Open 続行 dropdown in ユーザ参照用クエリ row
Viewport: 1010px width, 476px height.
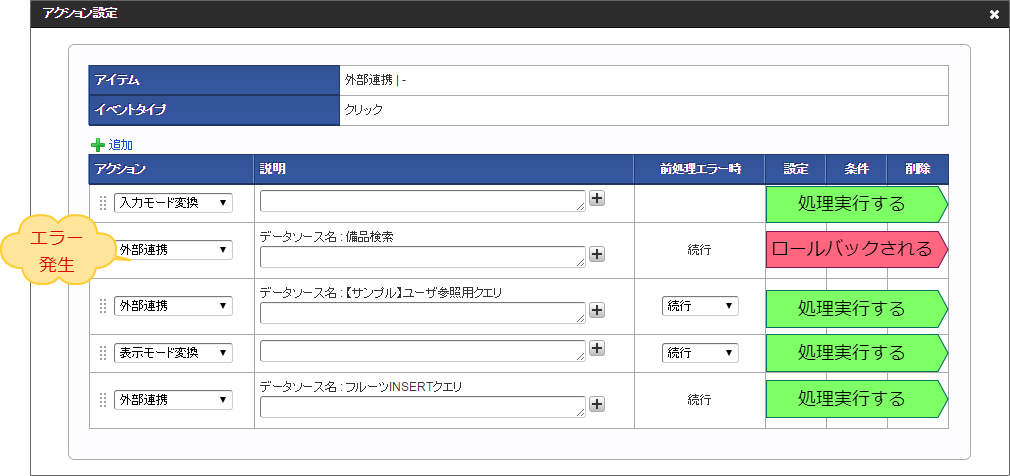coord(700,306)
